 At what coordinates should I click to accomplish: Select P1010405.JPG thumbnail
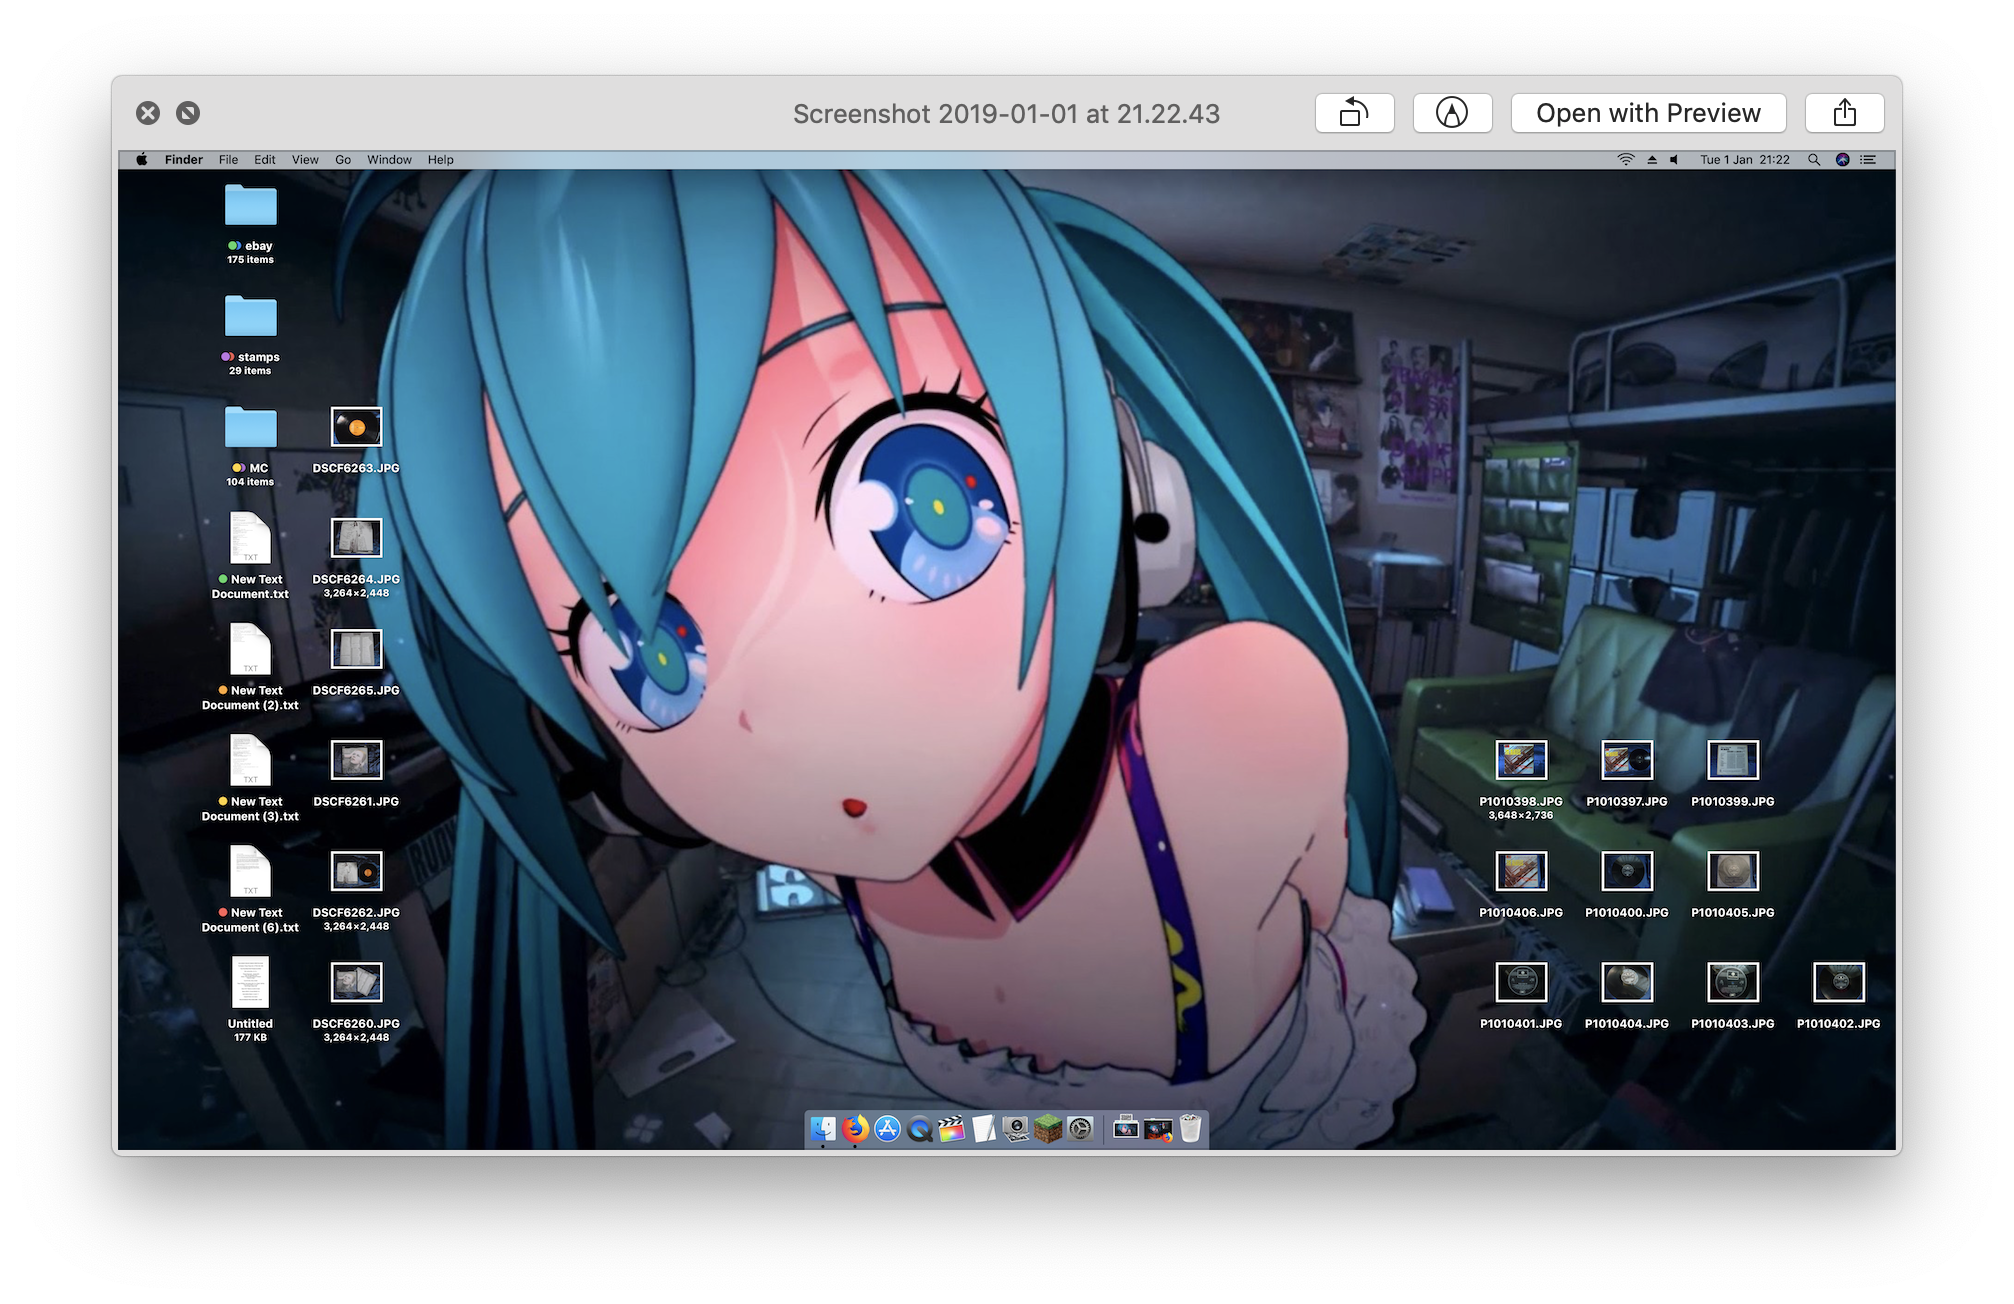point(1733,871)
